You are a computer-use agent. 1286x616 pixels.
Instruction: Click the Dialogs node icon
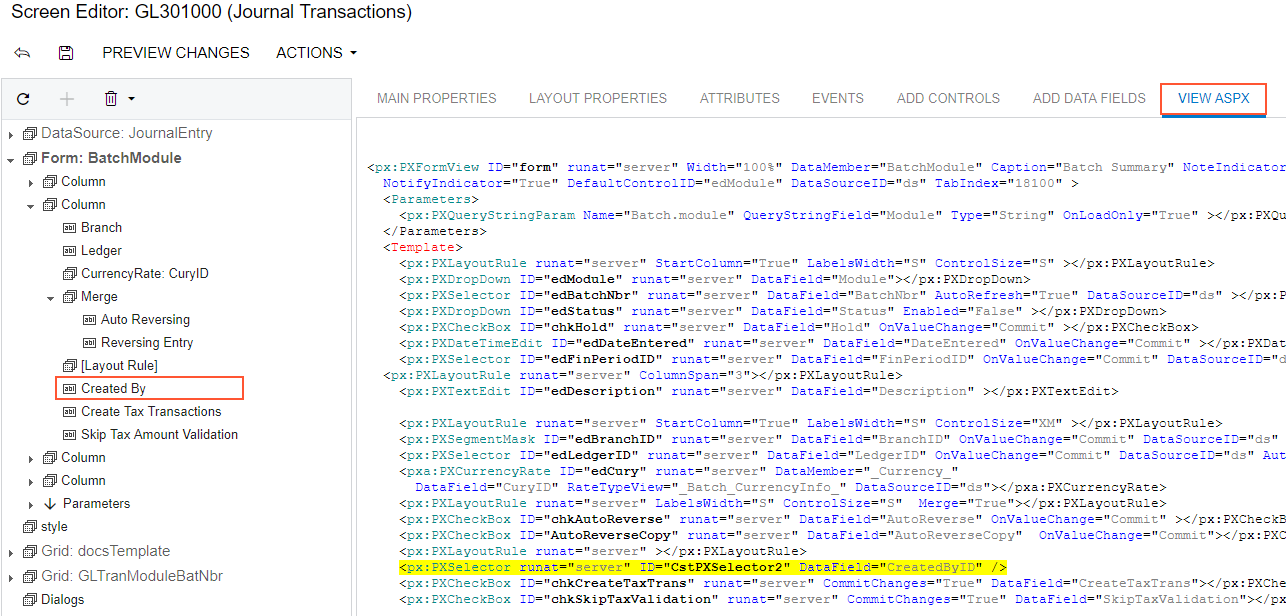(x=29, y=599)
